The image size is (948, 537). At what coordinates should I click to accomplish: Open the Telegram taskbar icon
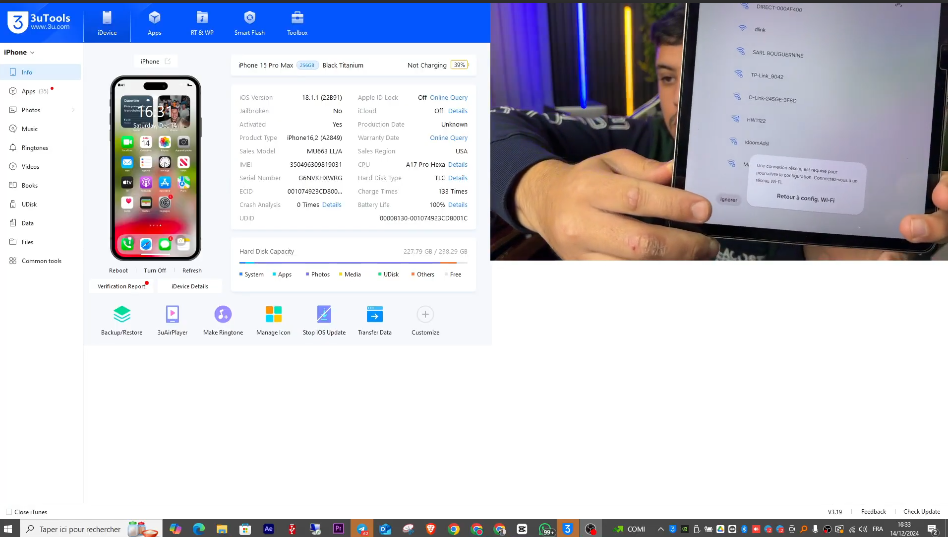362,529
